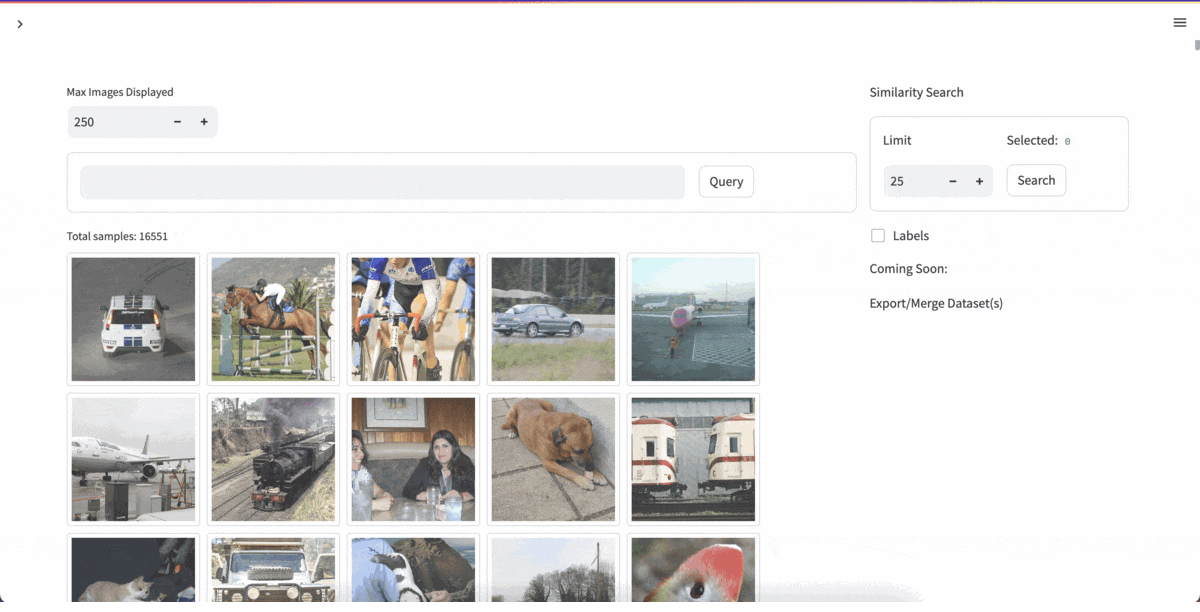The height and width of the screenshot is (612, 1200).
Task: Decrease Max Images Displayed with minus
Action: [x=177, y=122]
